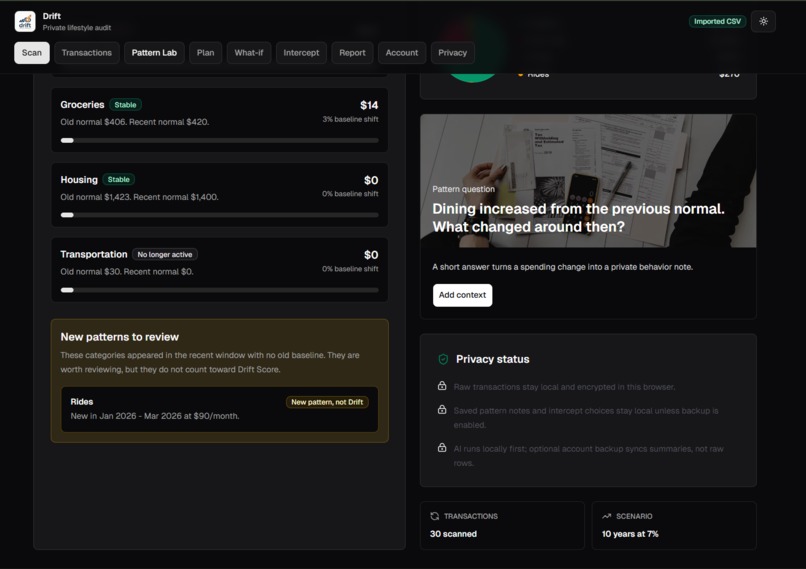Click the Transportation baseline shift progress bar
This screenshot has height=569, width=806.
pos(219,290)
